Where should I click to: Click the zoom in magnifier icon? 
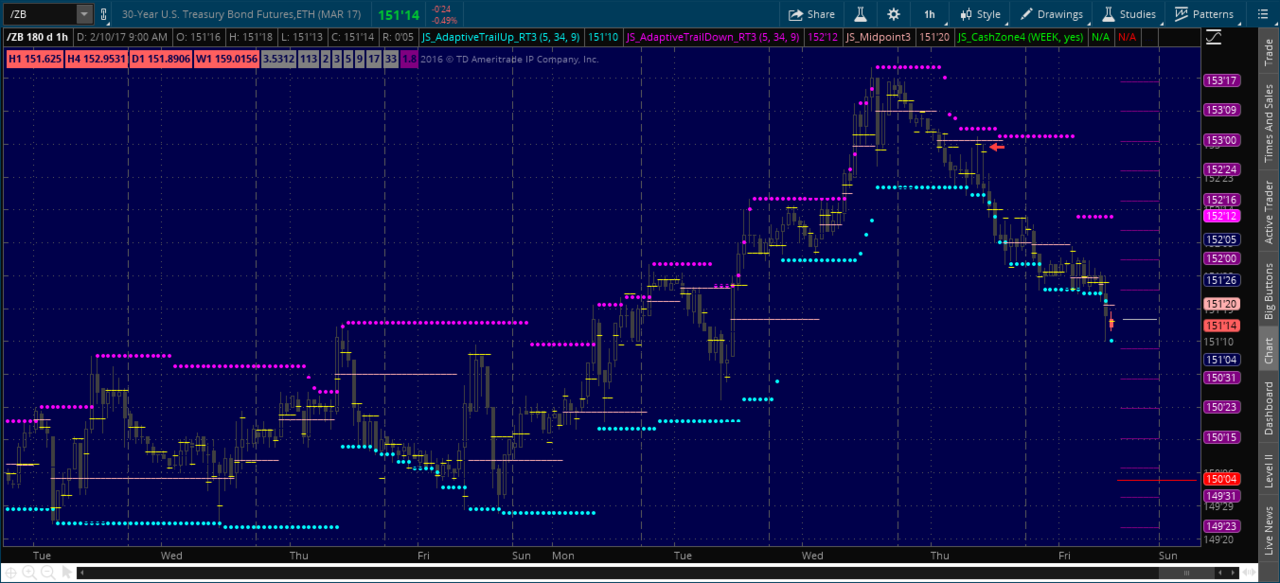pos(30,573)
